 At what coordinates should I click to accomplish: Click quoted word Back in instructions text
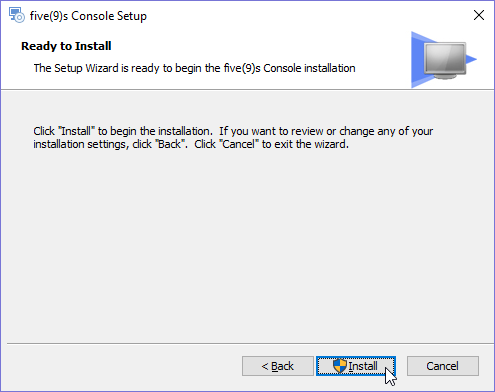[x=170, y=144]
